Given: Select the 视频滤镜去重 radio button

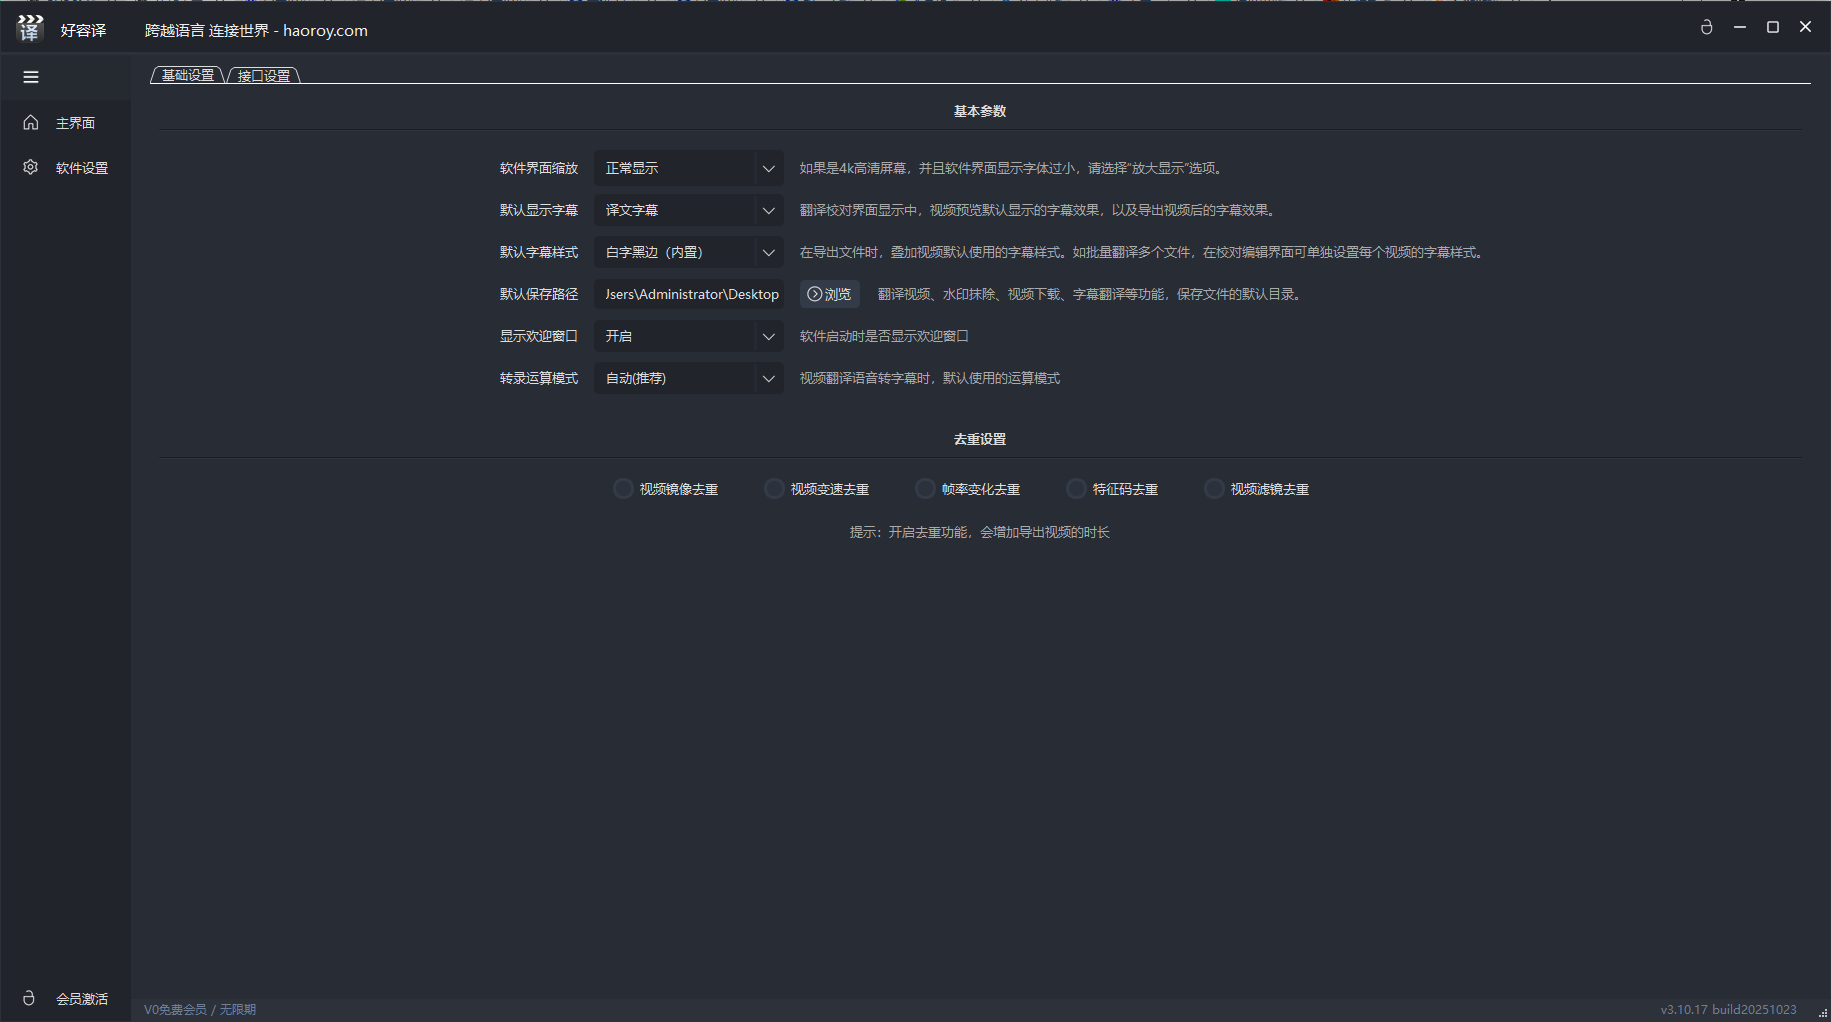Looking at the screenshot, I should click(x=1214, y=489).
